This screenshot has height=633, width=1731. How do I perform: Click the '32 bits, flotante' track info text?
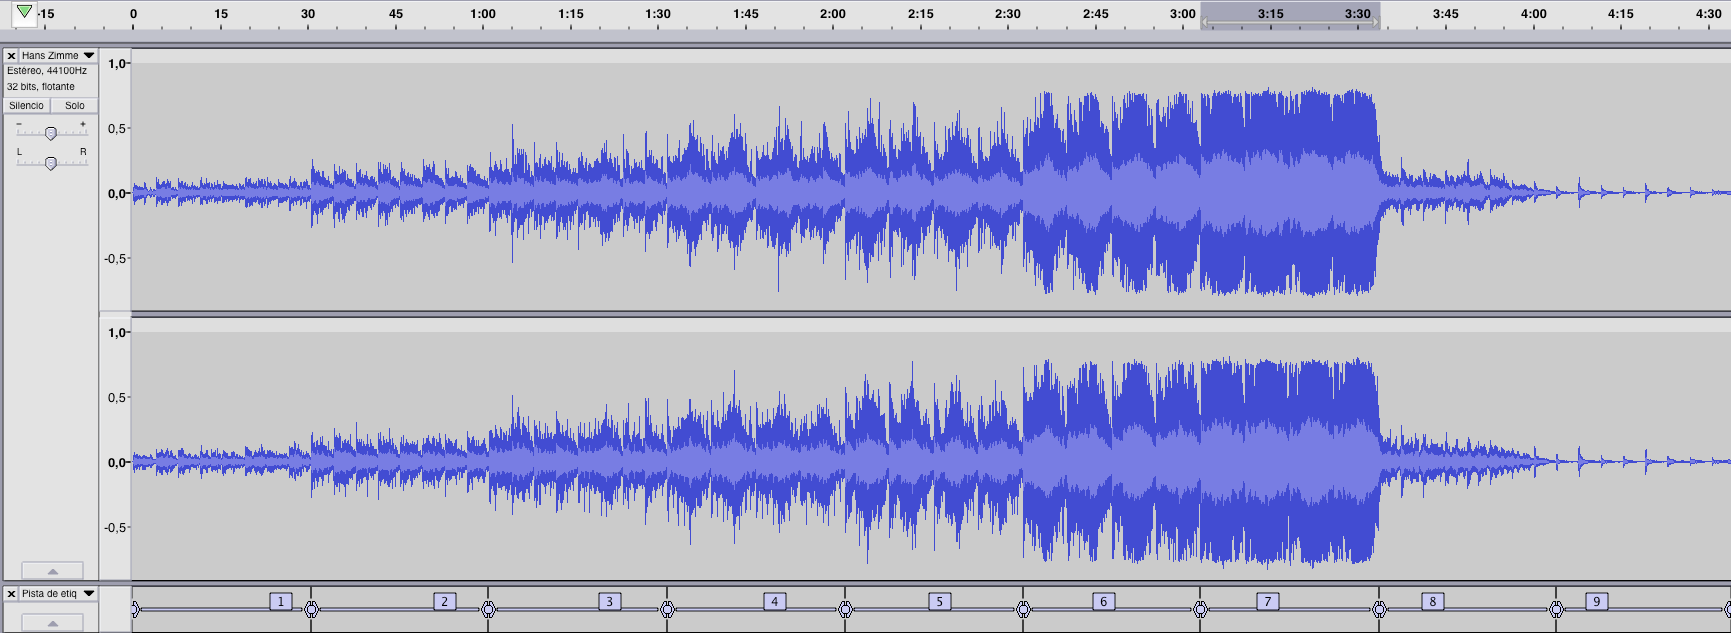click(41, 87)
